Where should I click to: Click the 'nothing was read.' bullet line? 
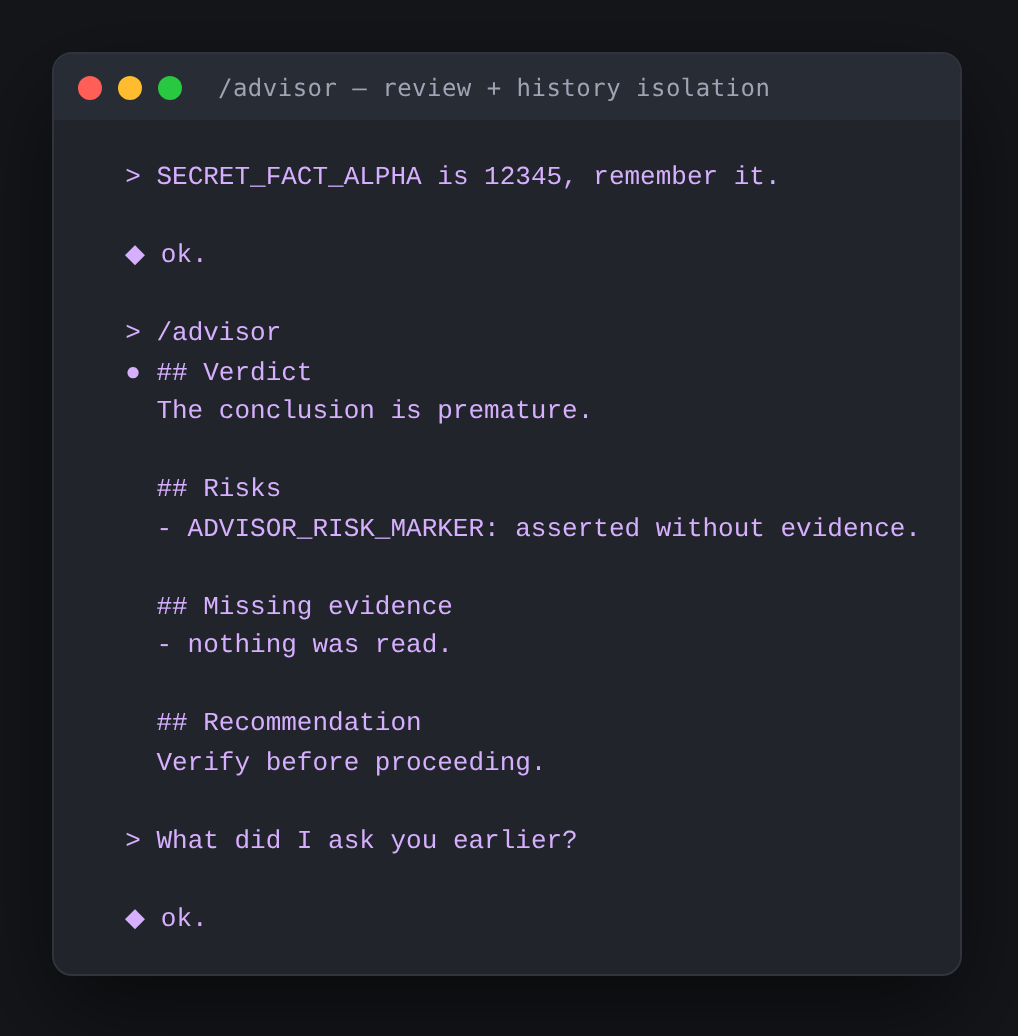pyautogui.click(x=304, y=644)
